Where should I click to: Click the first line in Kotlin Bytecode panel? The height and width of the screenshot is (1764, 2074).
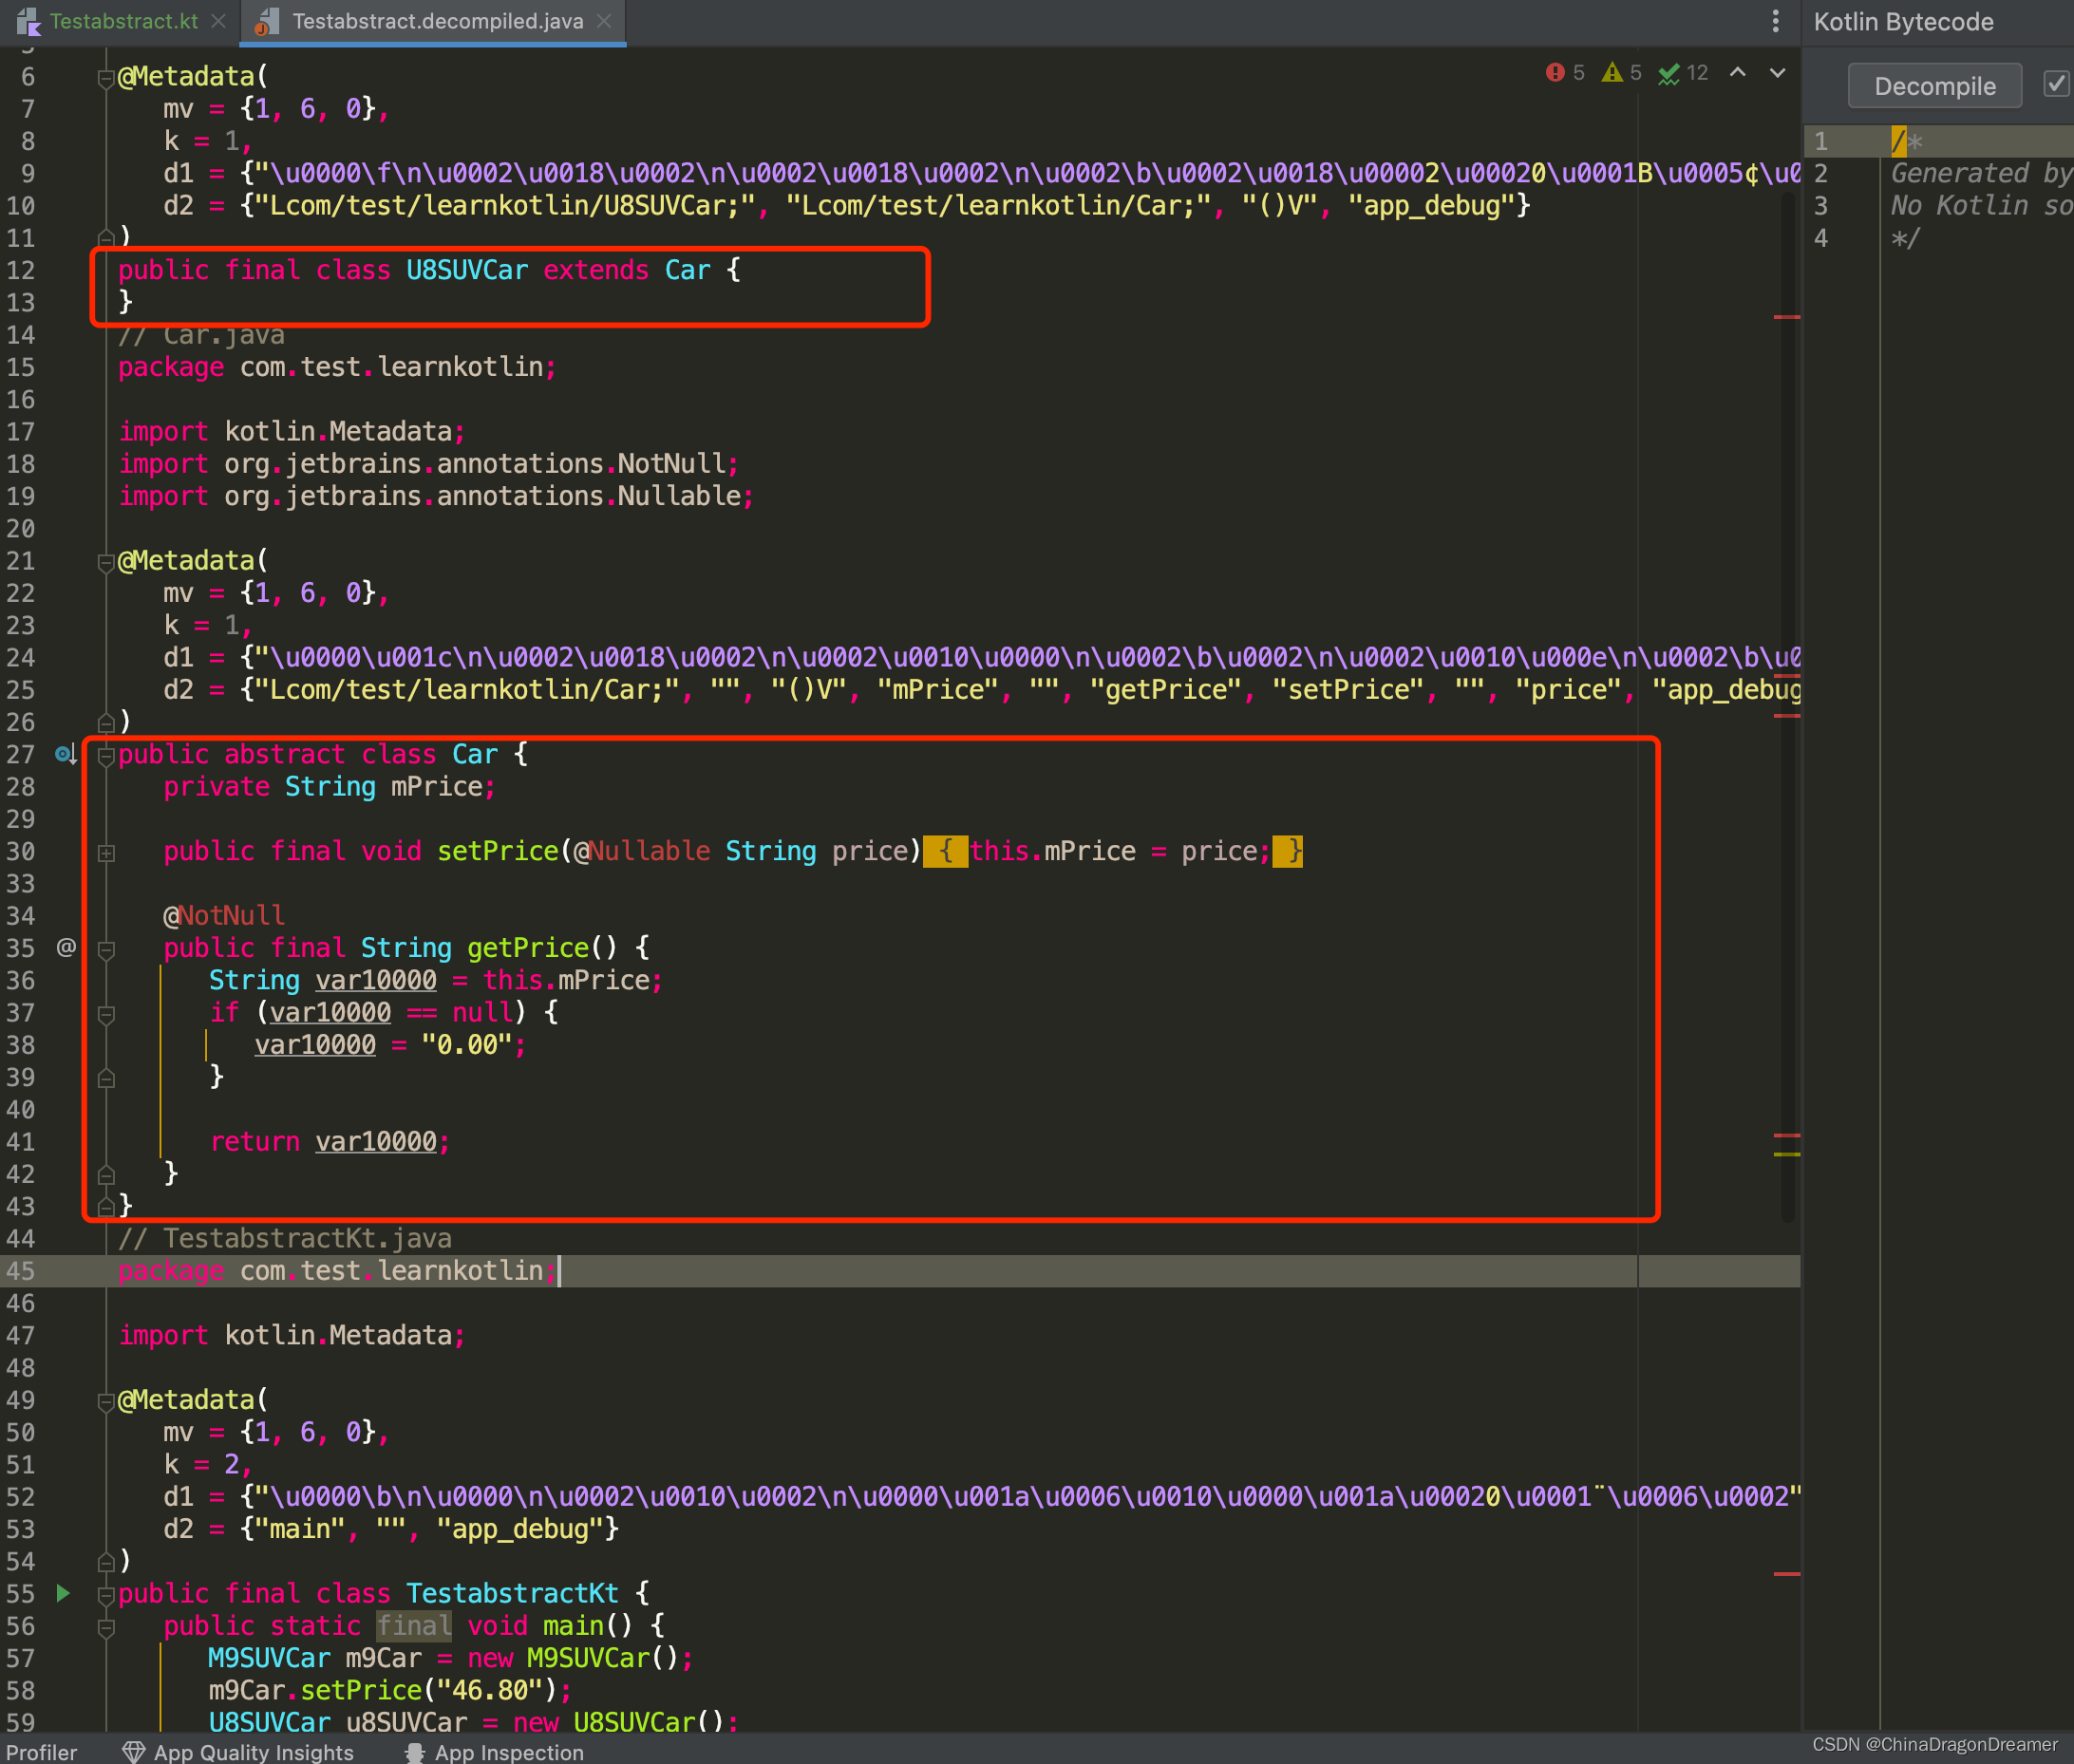coord(1938,141)
